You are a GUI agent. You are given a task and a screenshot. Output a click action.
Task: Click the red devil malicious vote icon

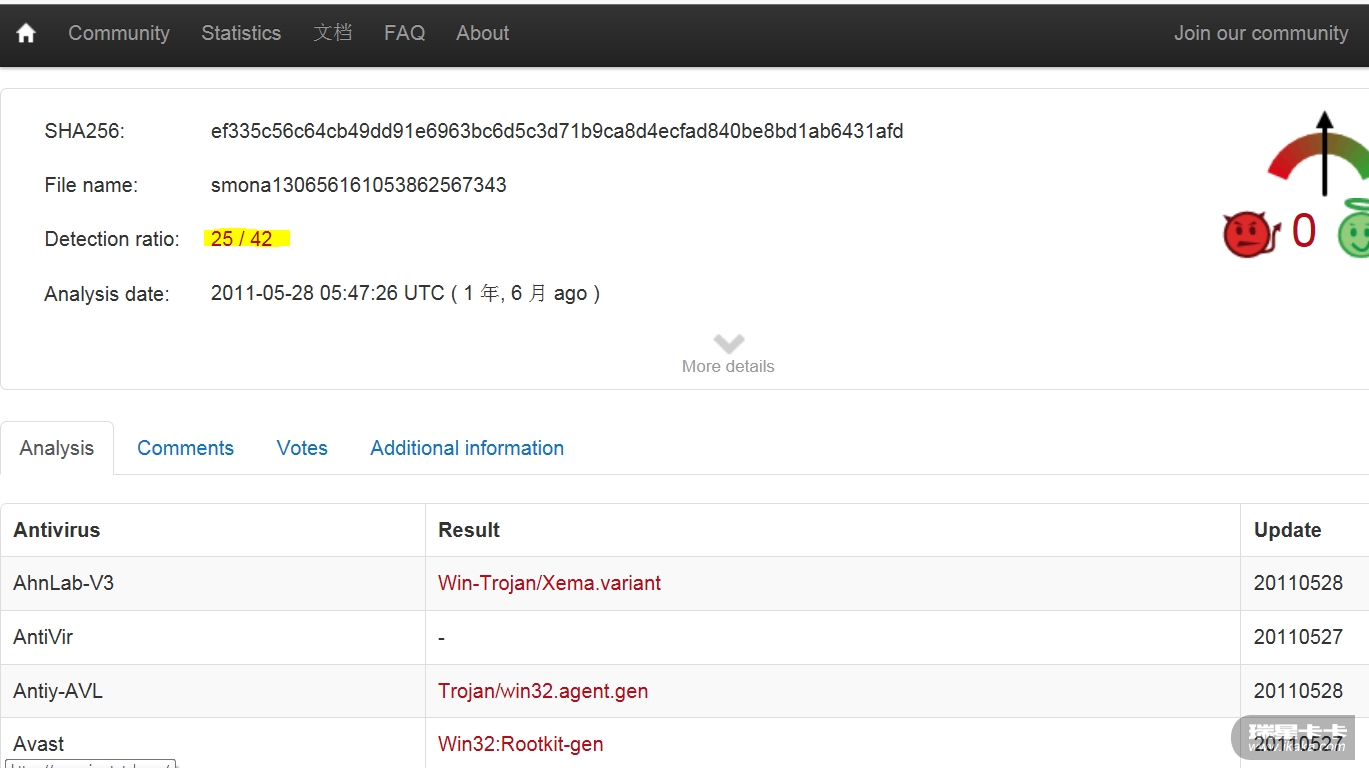1249,235
